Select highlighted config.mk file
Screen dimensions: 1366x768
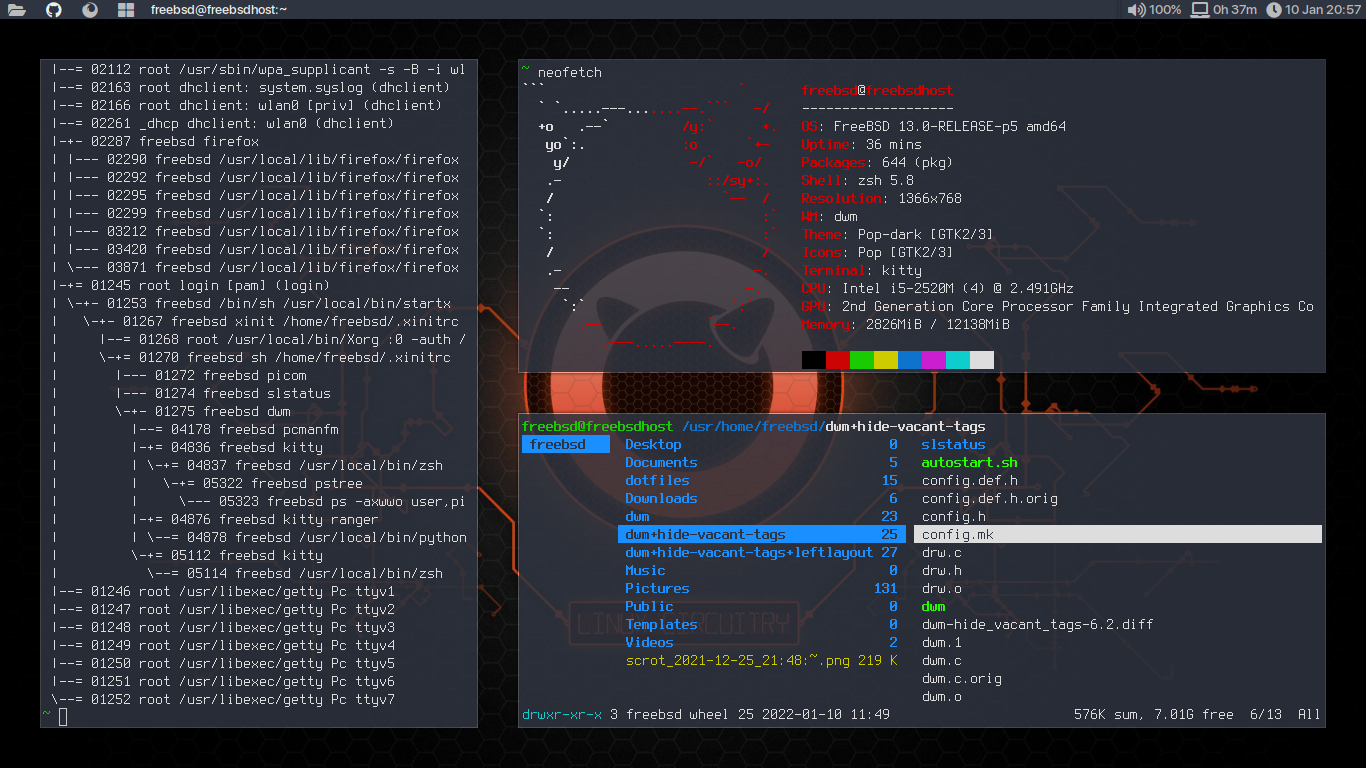click(1120, 535)
